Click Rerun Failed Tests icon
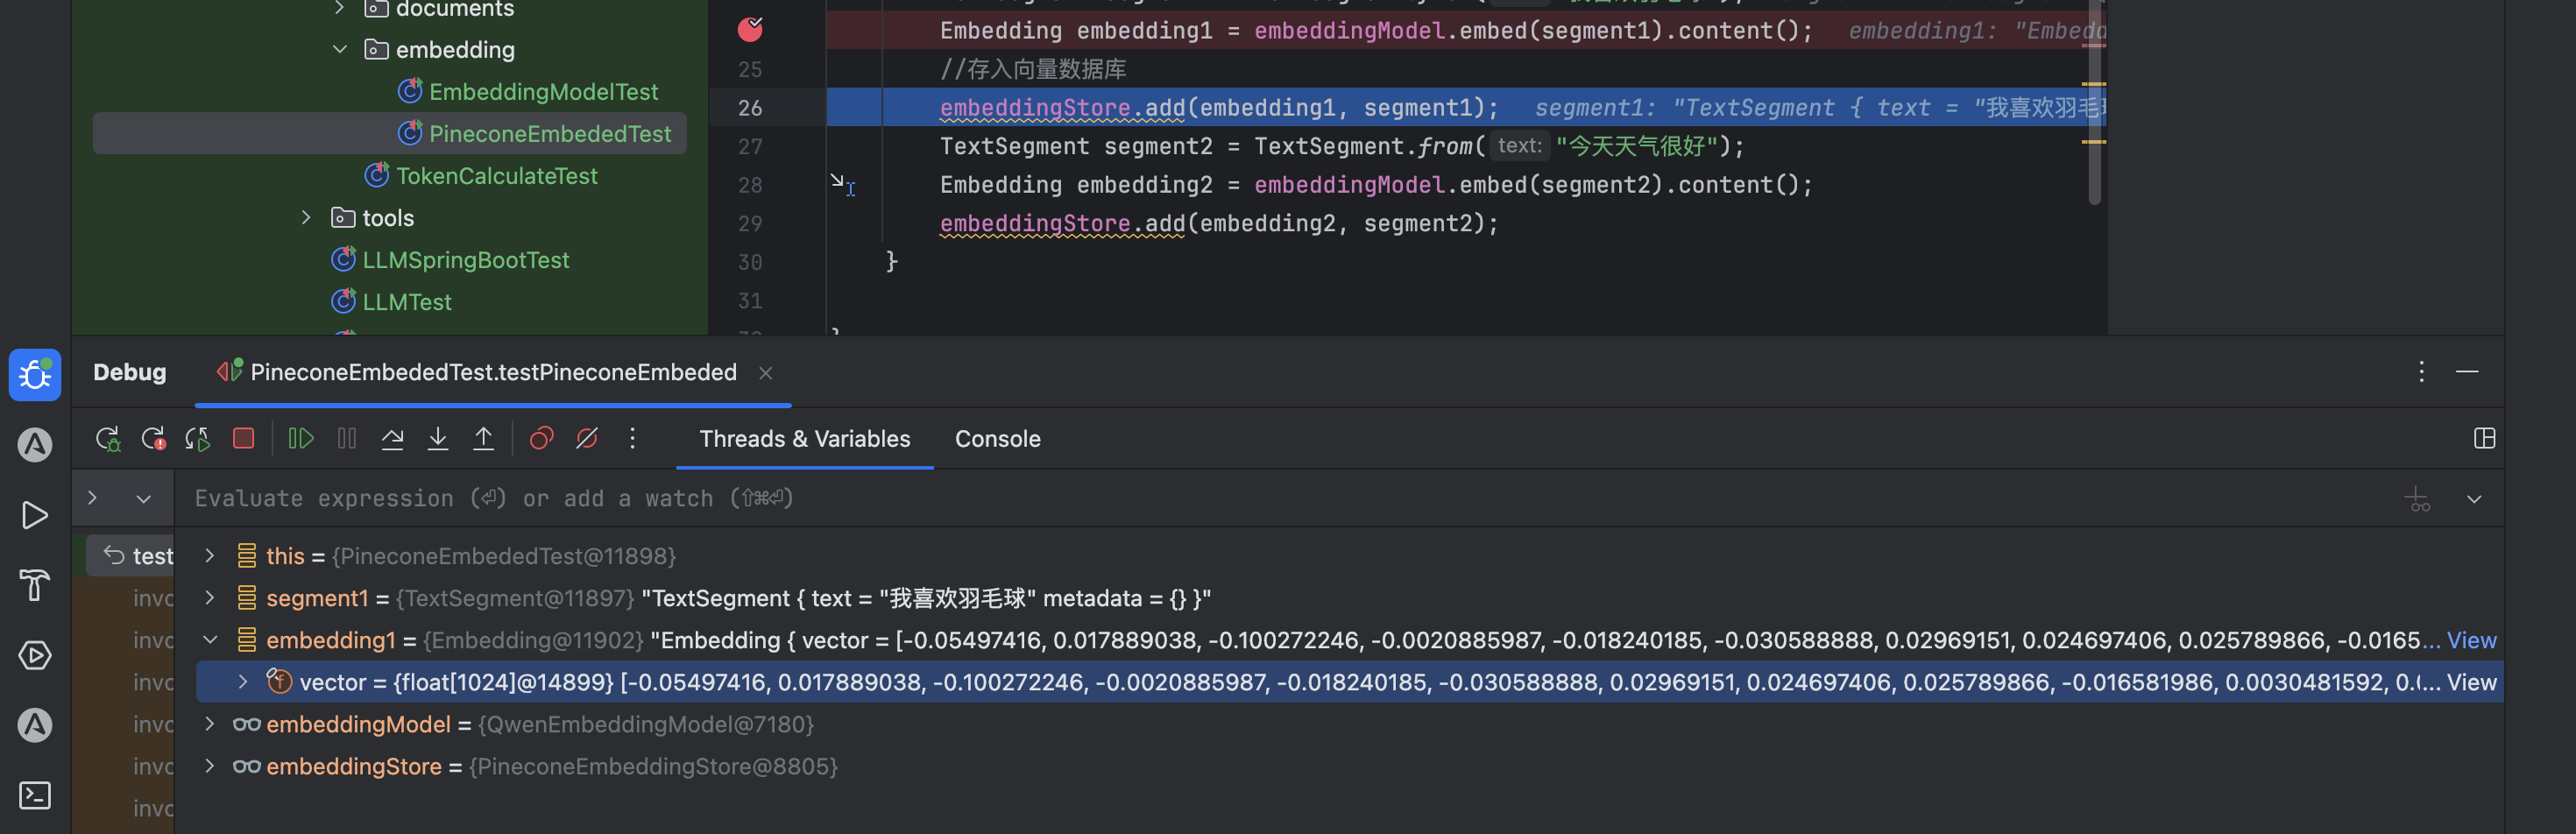Screen dimensions: 2576x834 point(153,439)
